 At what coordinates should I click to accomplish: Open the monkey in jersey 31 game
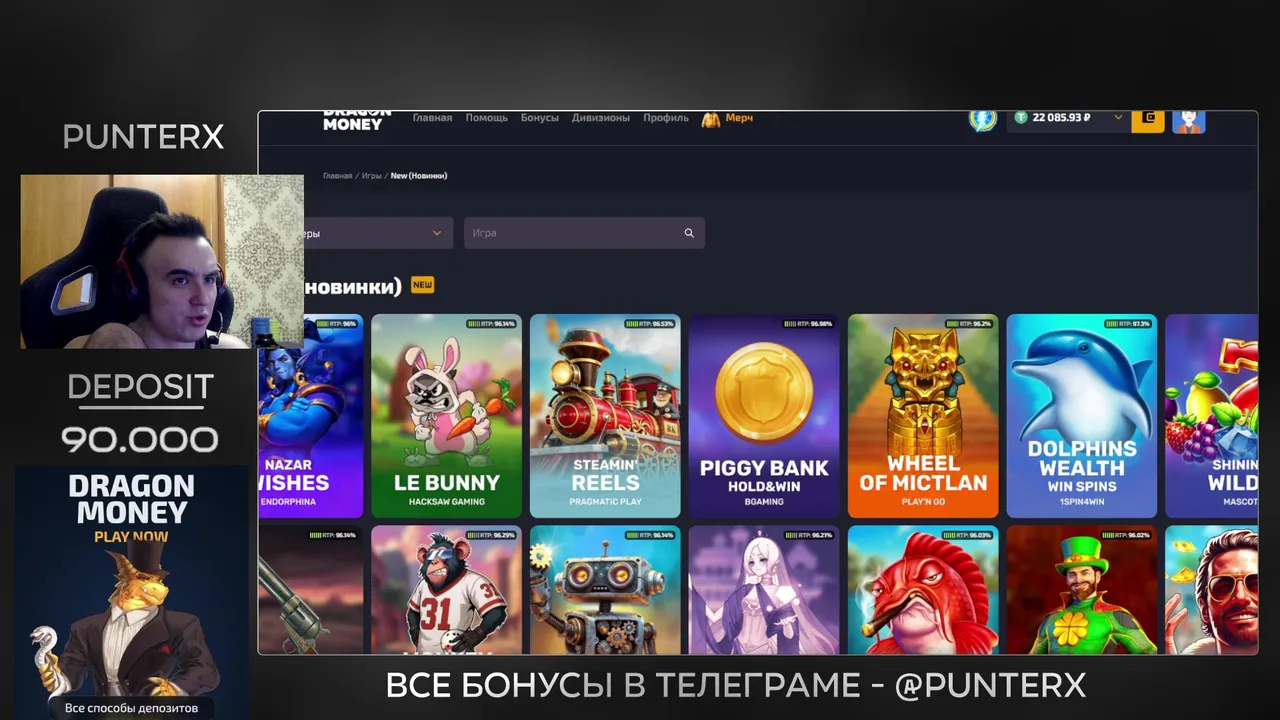(x=446, y=590)
